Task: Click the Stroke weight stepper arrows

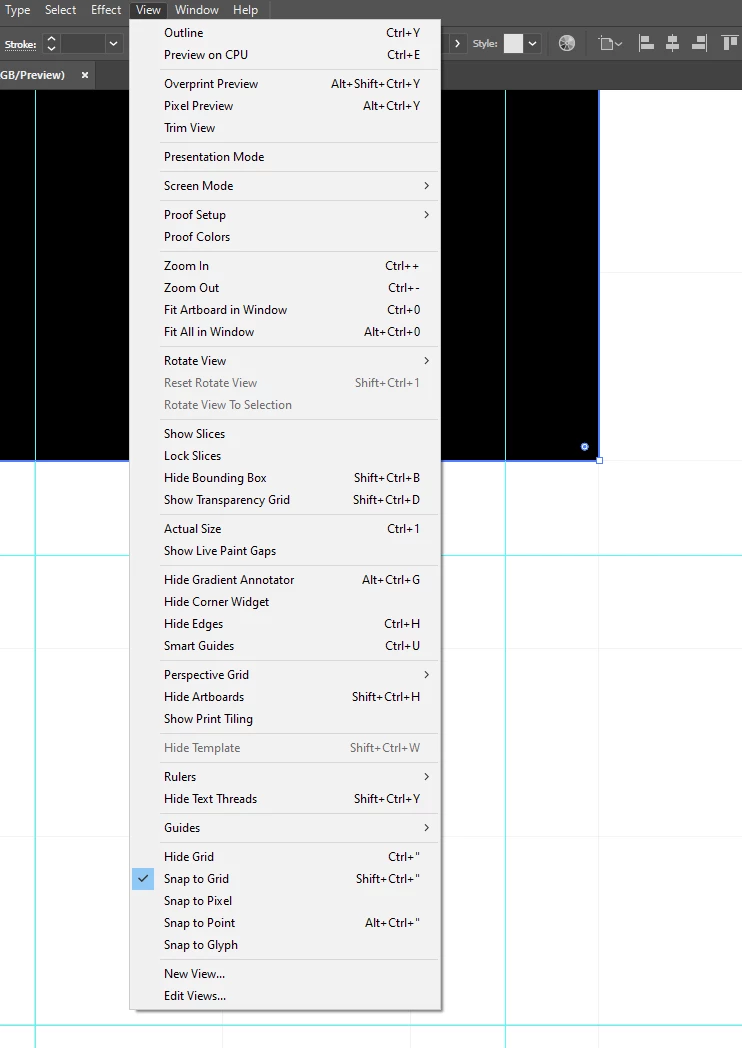Action: [51, 44]
